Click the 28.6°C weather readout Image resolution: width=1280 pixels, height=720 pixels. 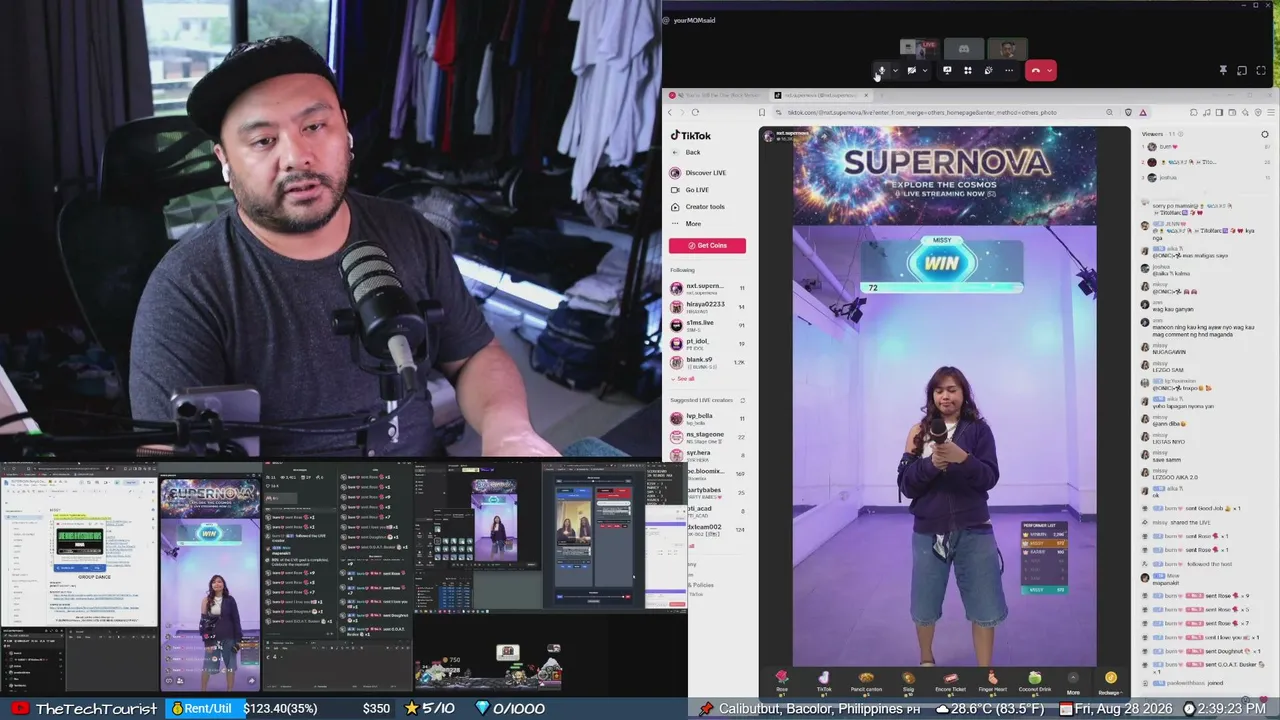click(992, 709)
